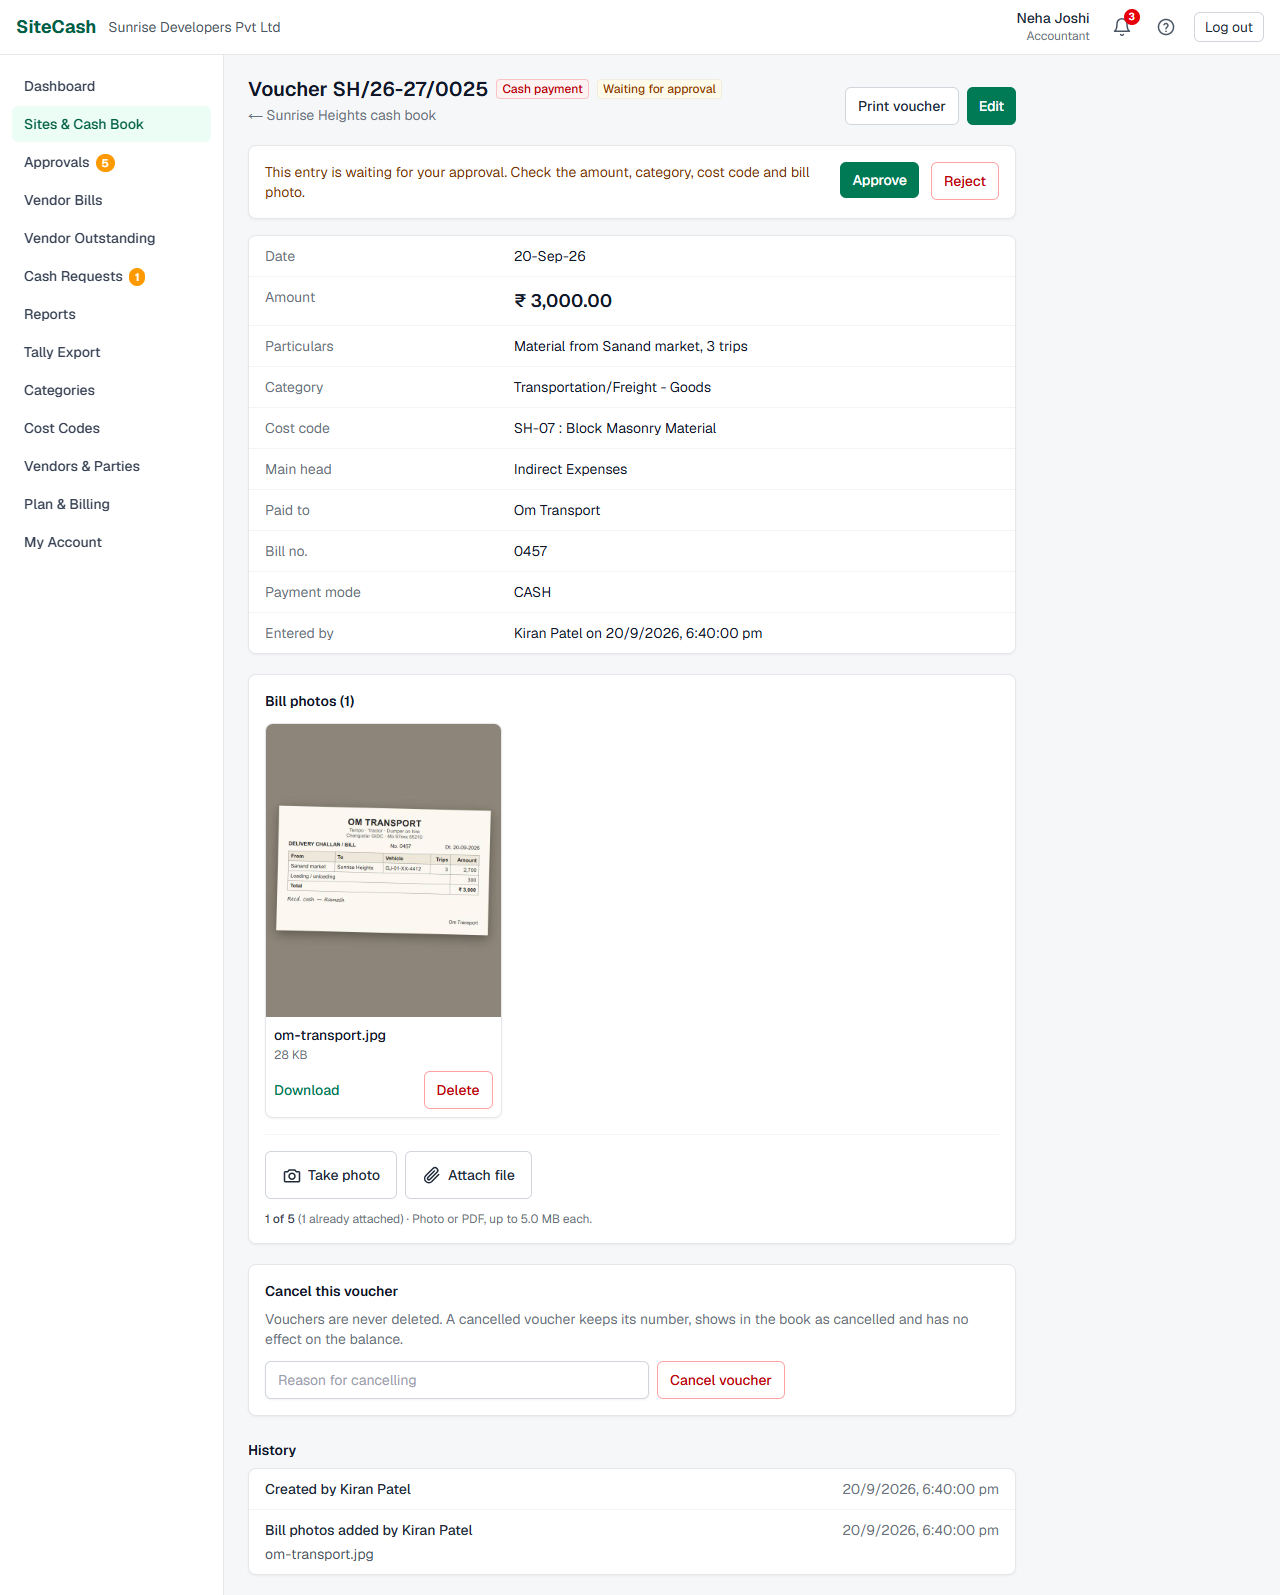Open Vendor Bills page

click(111, 200)
